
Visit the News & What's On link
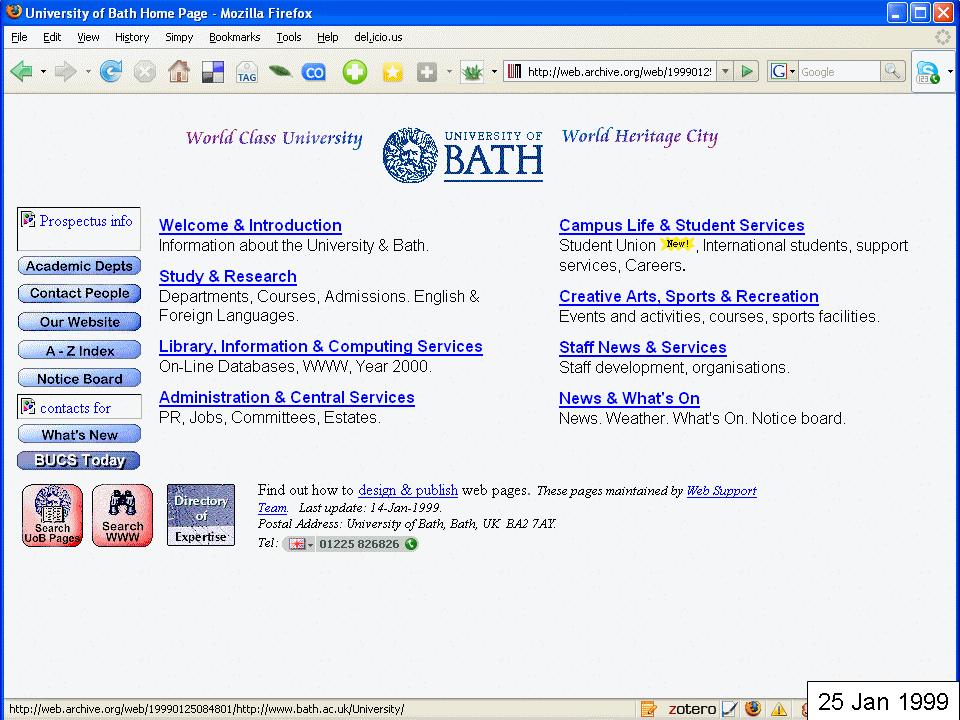pyautogui.click(x=629, y=399)
